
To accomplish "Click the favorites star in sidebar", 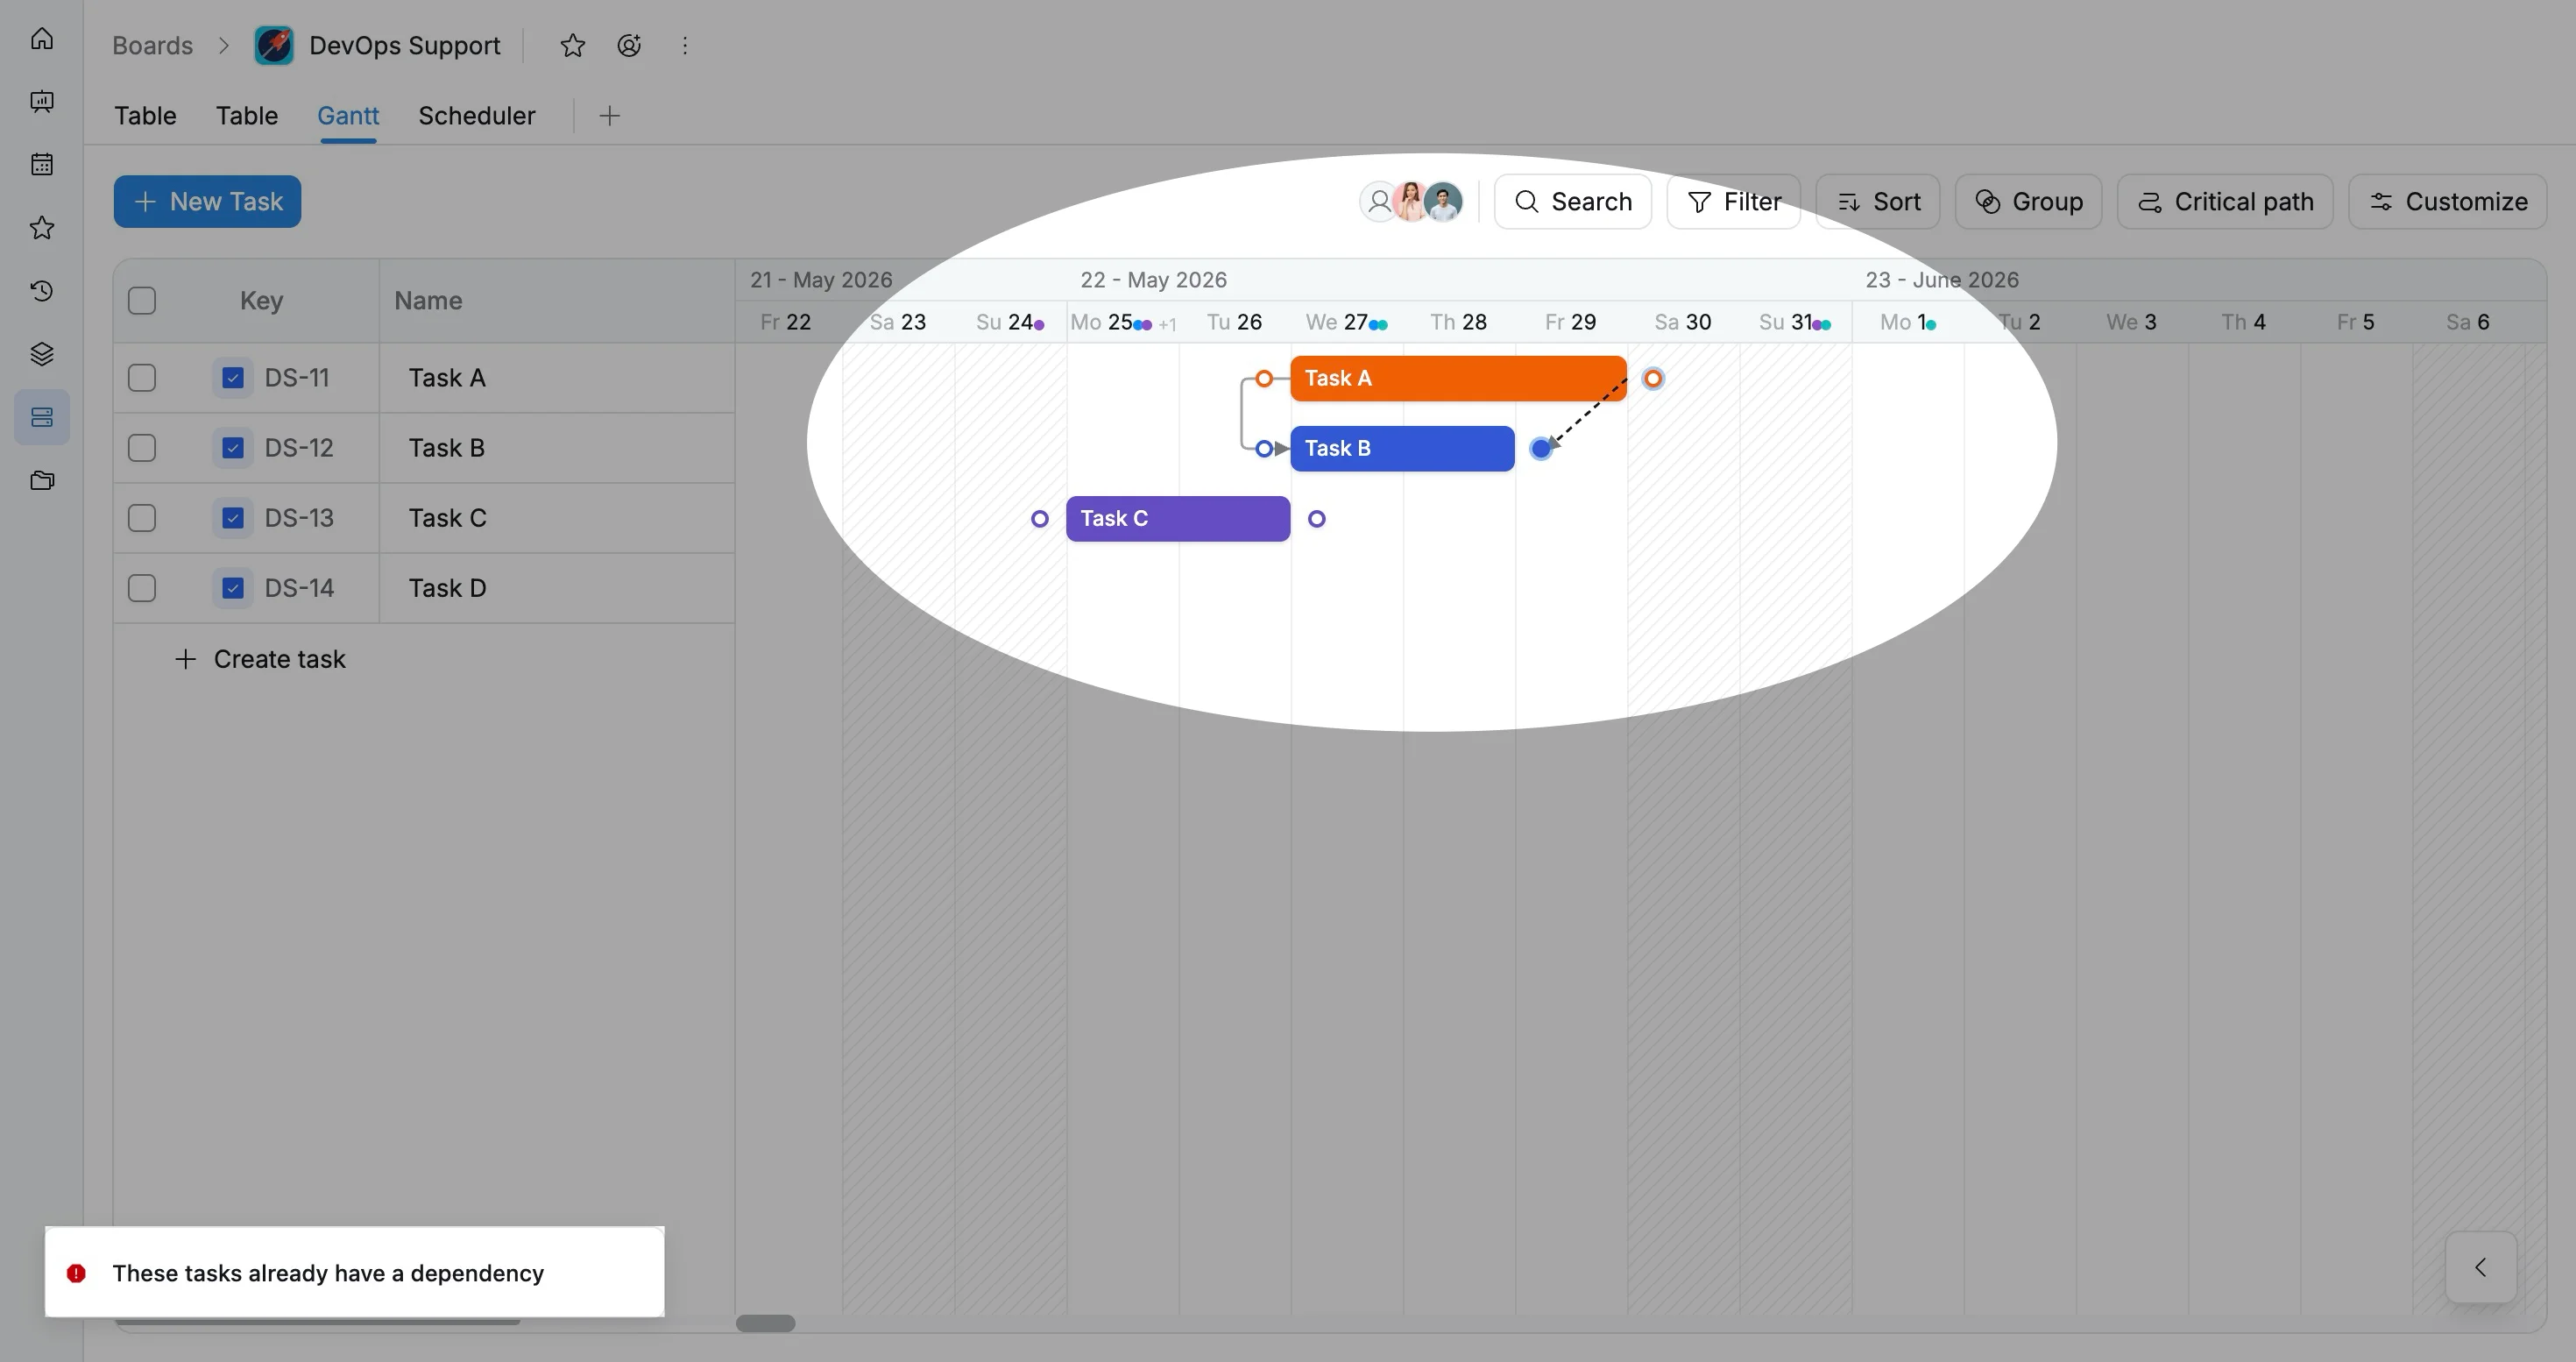I will (x=42, y=228).
